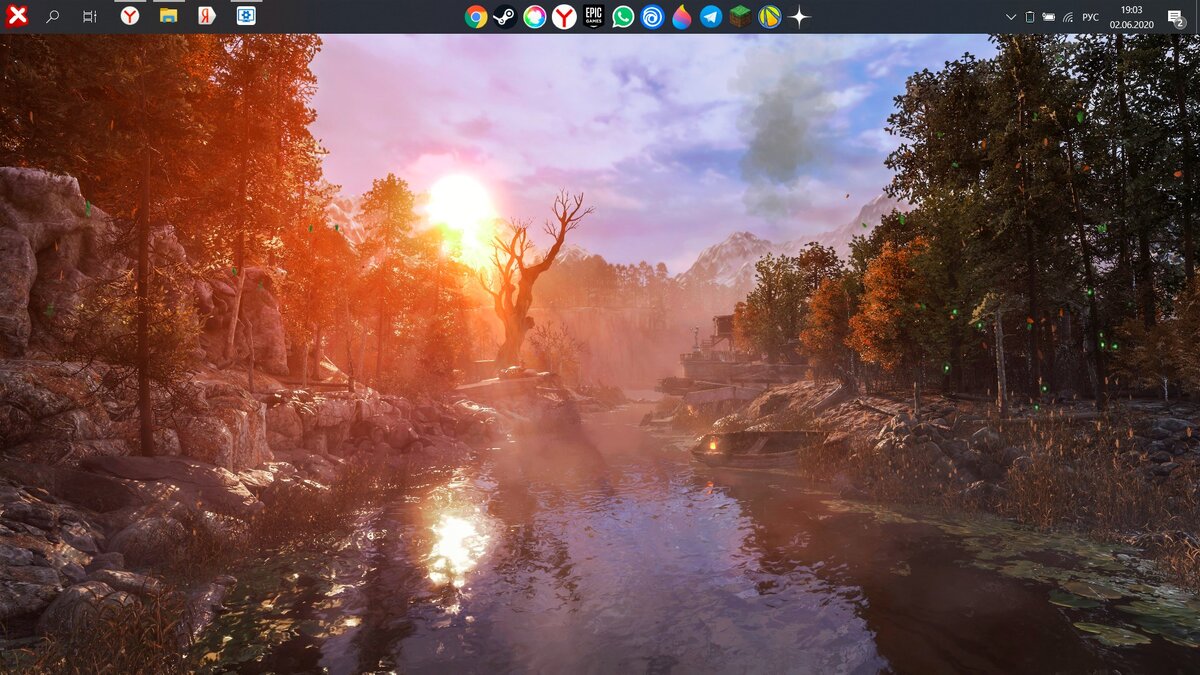Click the USB device tray icon
The image size is (1200, 675).
1030,17
